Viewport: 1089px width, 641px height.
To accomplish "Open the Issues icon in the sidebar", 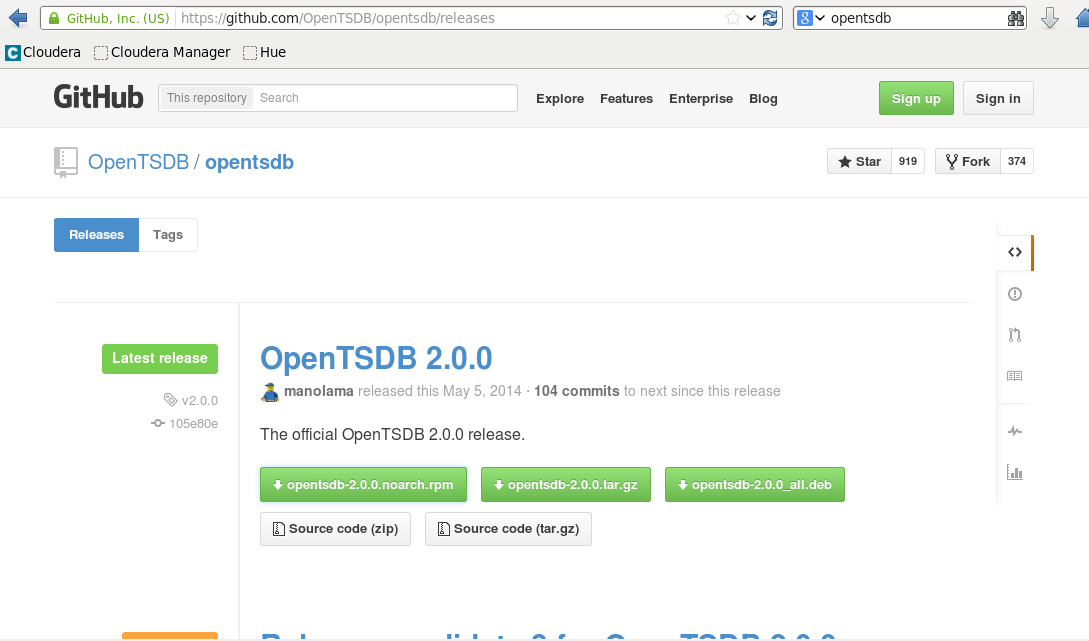I will 1014,294.
